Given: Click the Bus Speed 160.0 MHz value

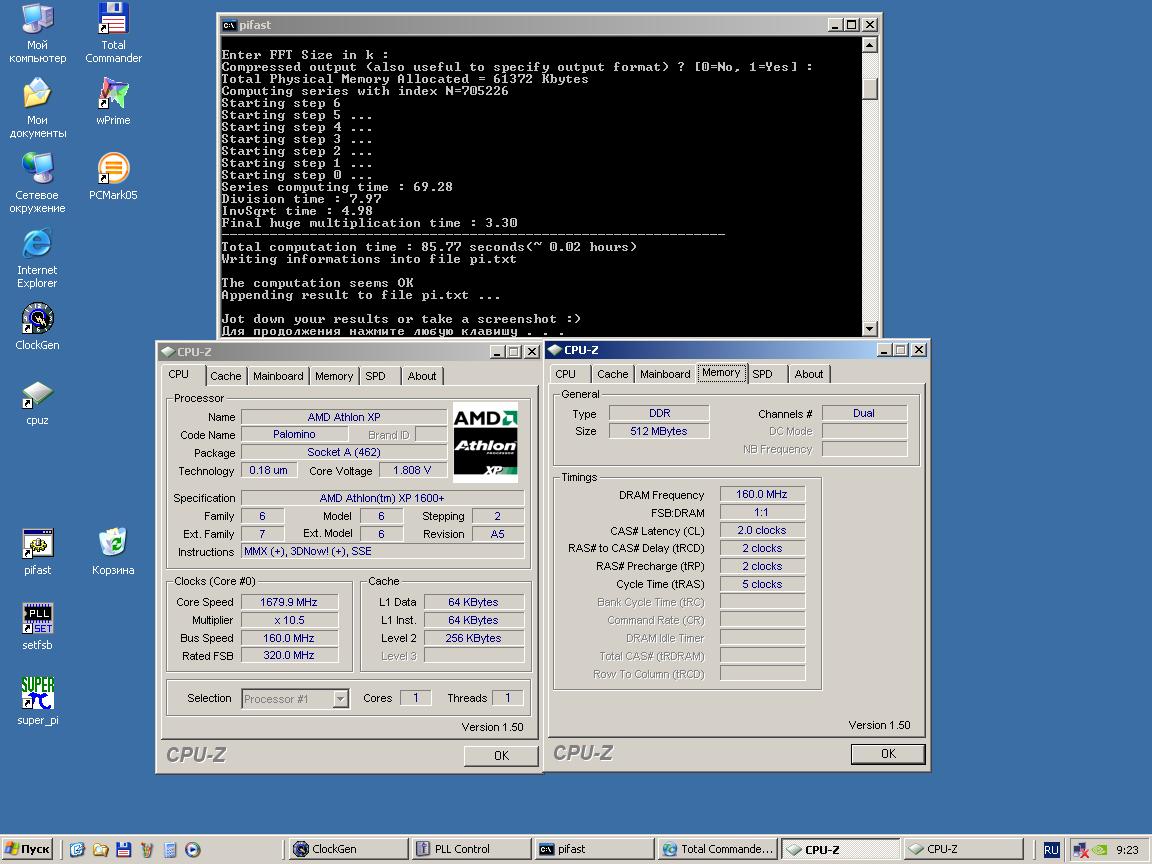Looking at the screenshot, I should (x=289, y=638).
